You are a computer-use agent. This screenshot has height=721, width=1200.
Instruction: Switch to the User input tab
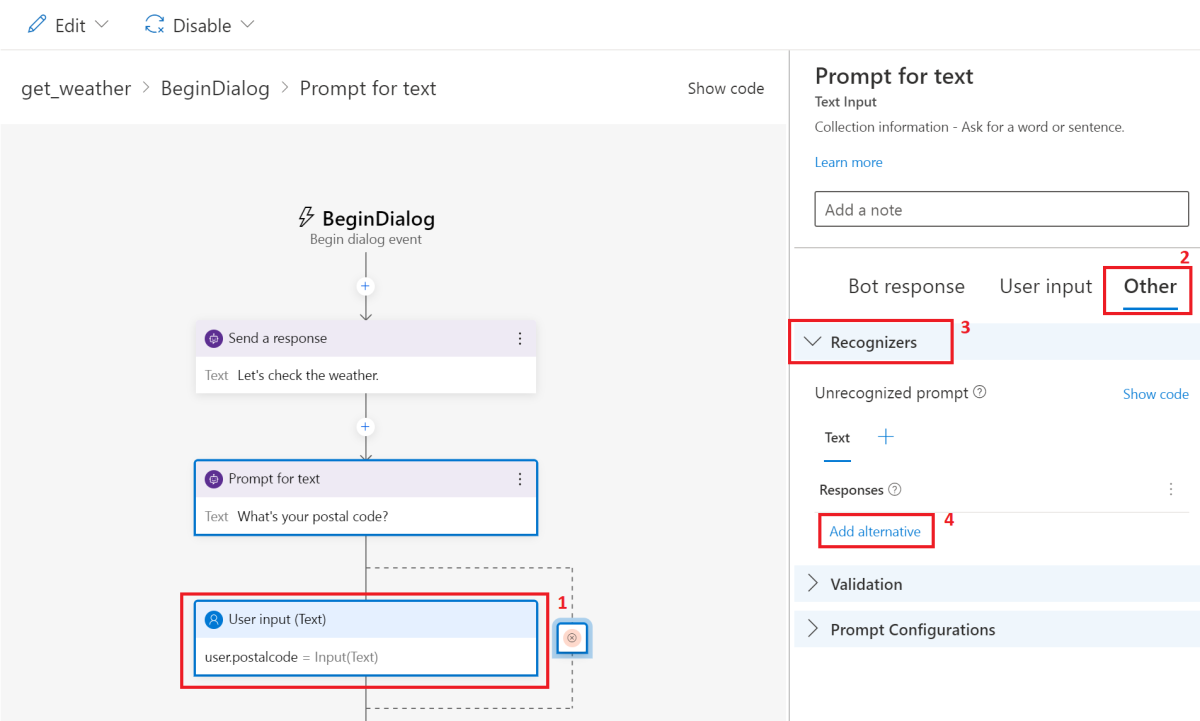click(1045, 287)
